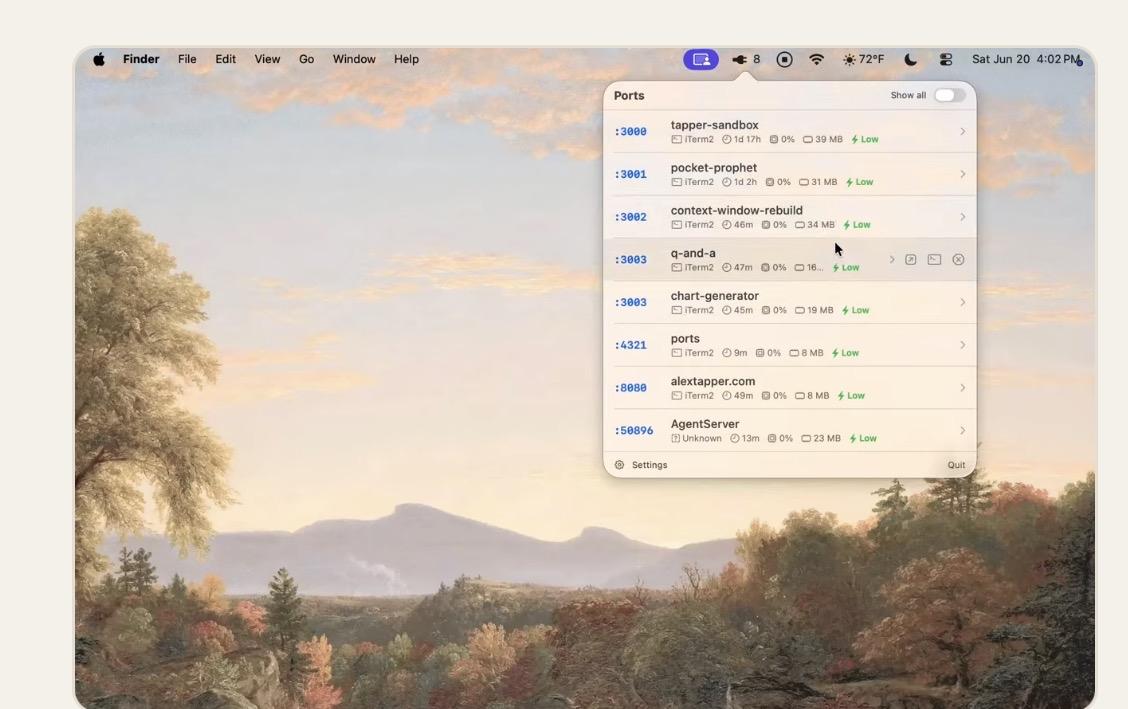The height and width of the screenshot is (709, 1128).
Task: Click port number :3001
Action: [630, 174]
